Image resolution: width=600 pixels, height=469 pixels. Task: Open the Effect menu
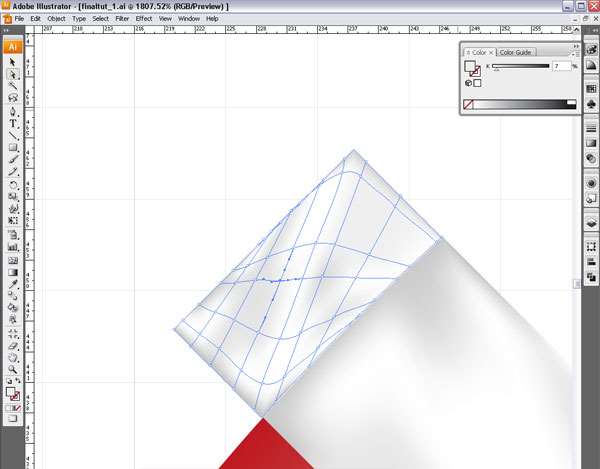coord(144,19)
